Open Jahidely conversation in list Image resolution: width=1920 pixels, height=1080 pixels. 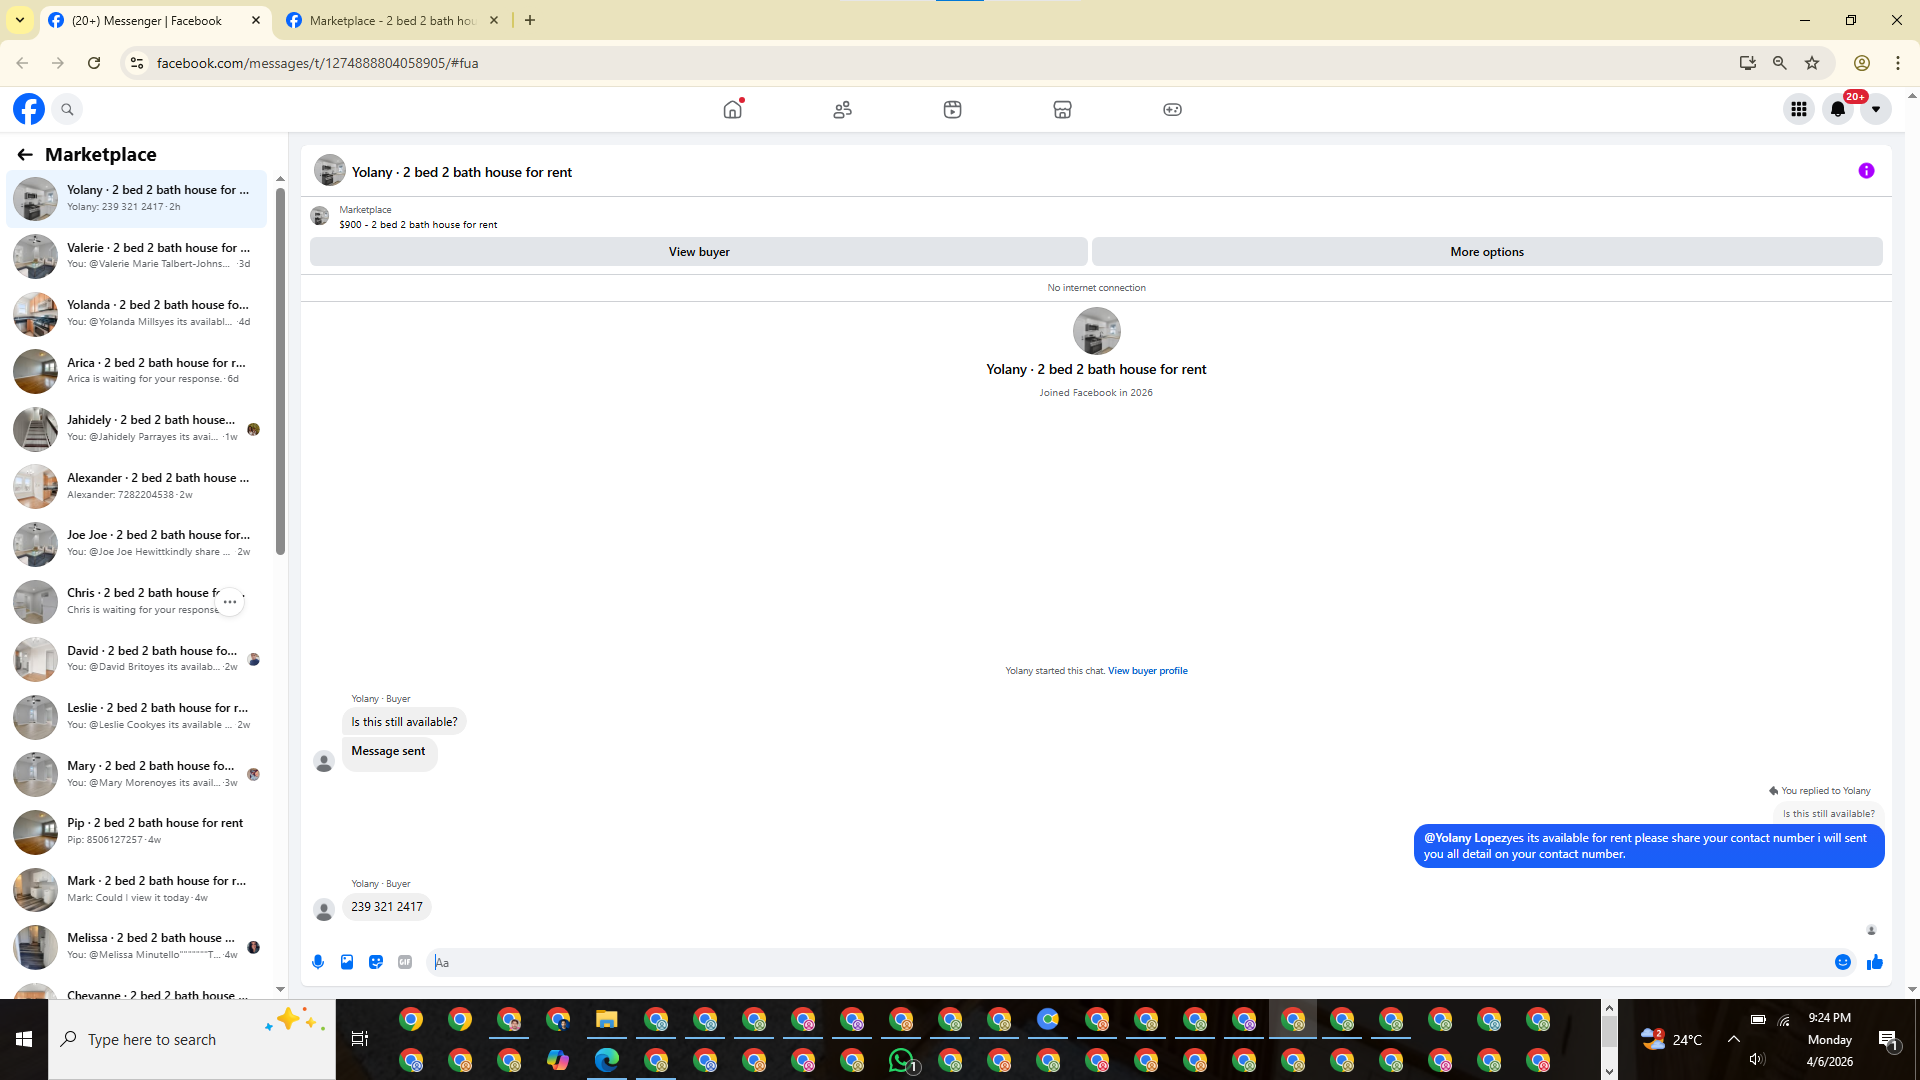(x=137, y=429)
